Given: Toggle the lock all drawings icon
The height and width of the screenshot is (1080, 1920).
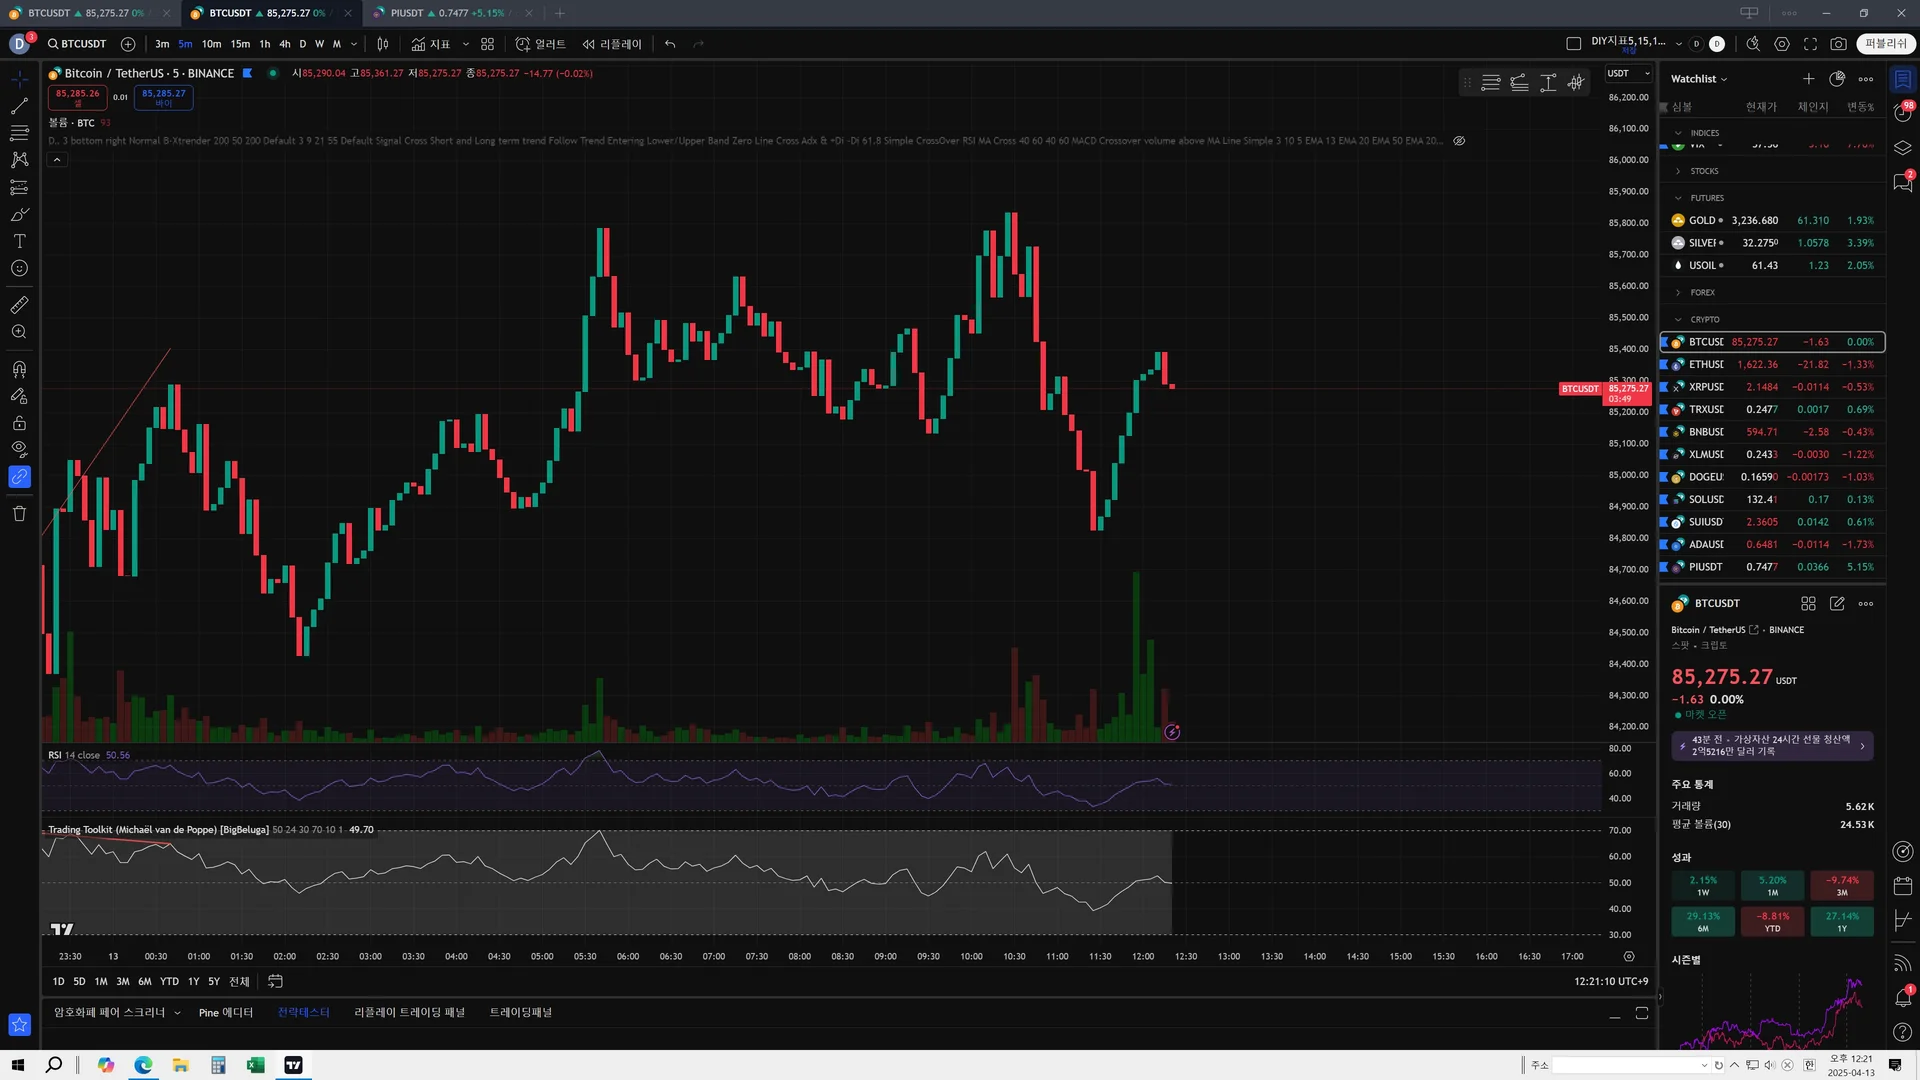Looking at the screenshot, I should [x=19, y=423].
